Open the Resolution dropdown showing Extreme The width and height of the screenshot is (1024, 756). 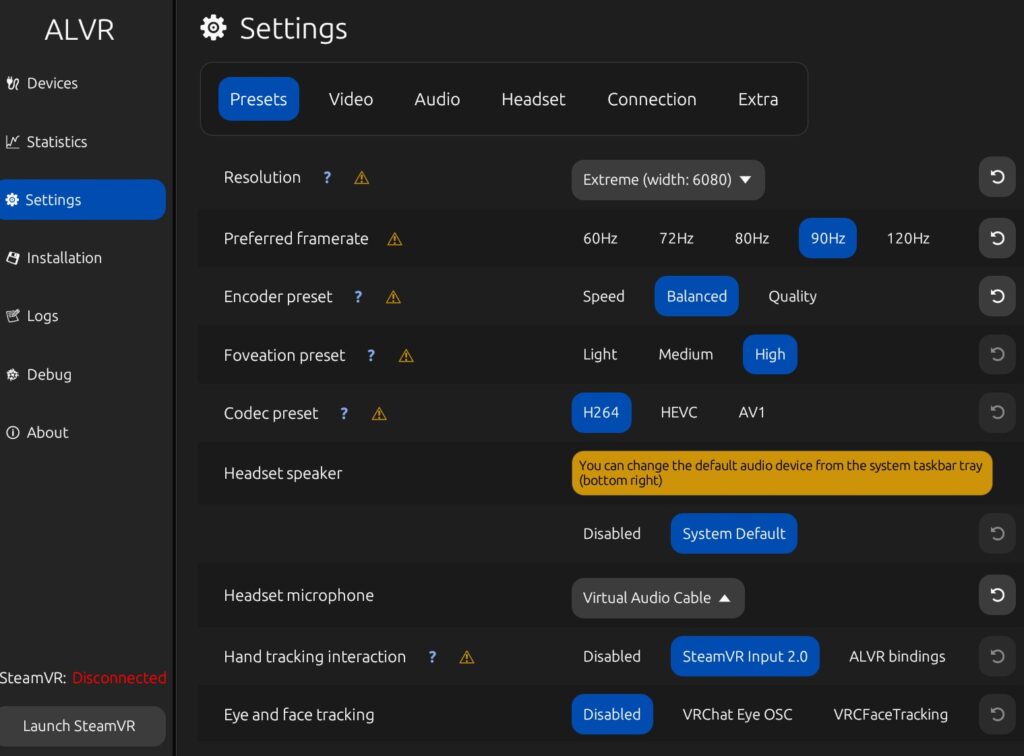[x=668, y=180]
